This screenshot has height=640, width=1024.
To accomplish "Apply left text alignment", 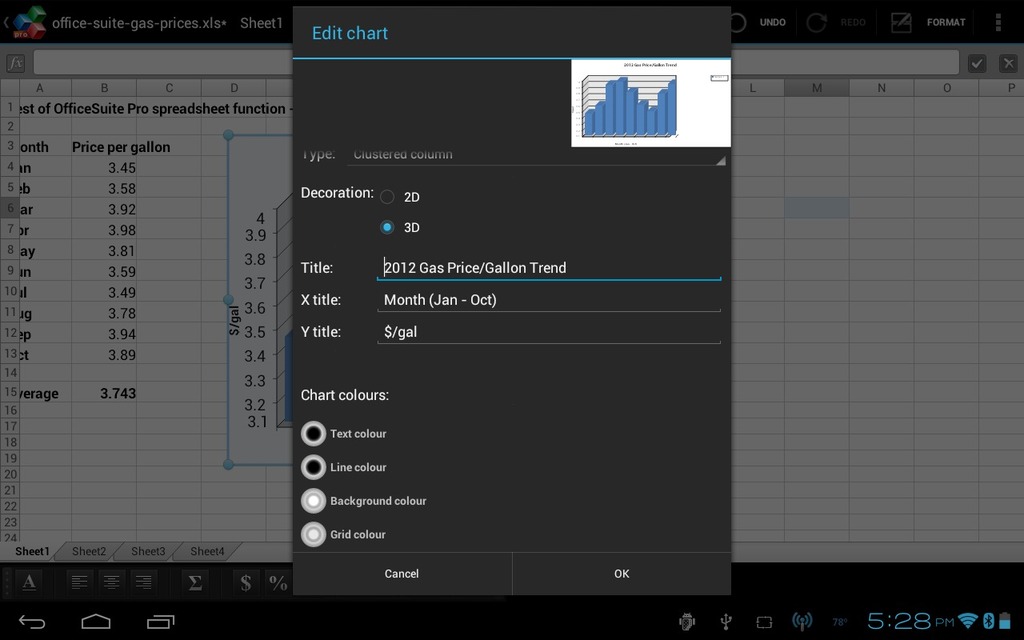I will click(79, 582).
